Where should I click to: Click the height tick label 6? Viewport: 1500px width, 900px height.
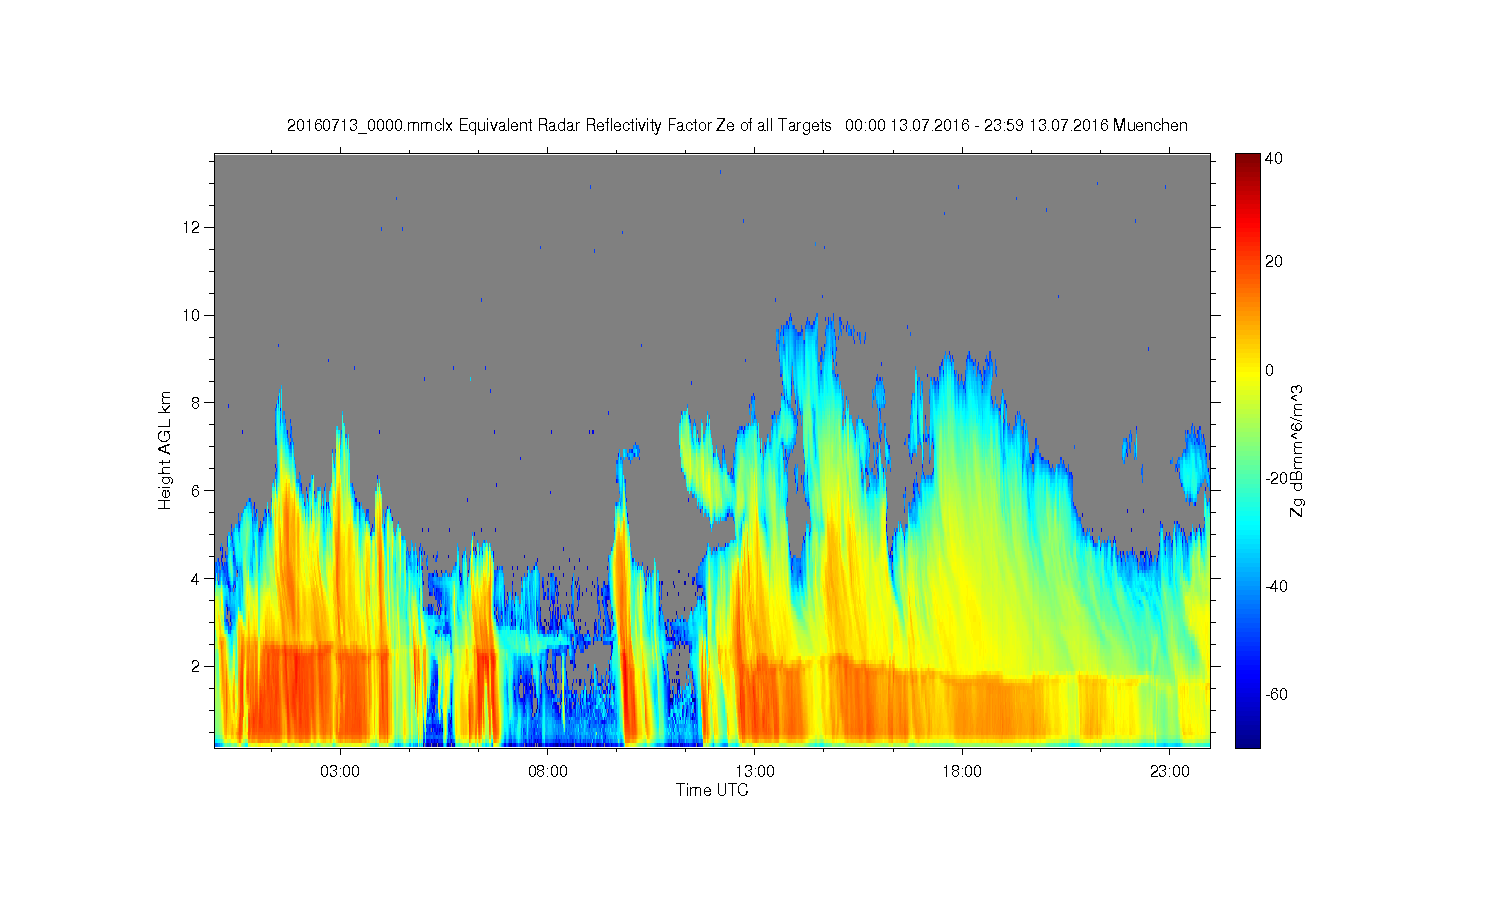197,490
